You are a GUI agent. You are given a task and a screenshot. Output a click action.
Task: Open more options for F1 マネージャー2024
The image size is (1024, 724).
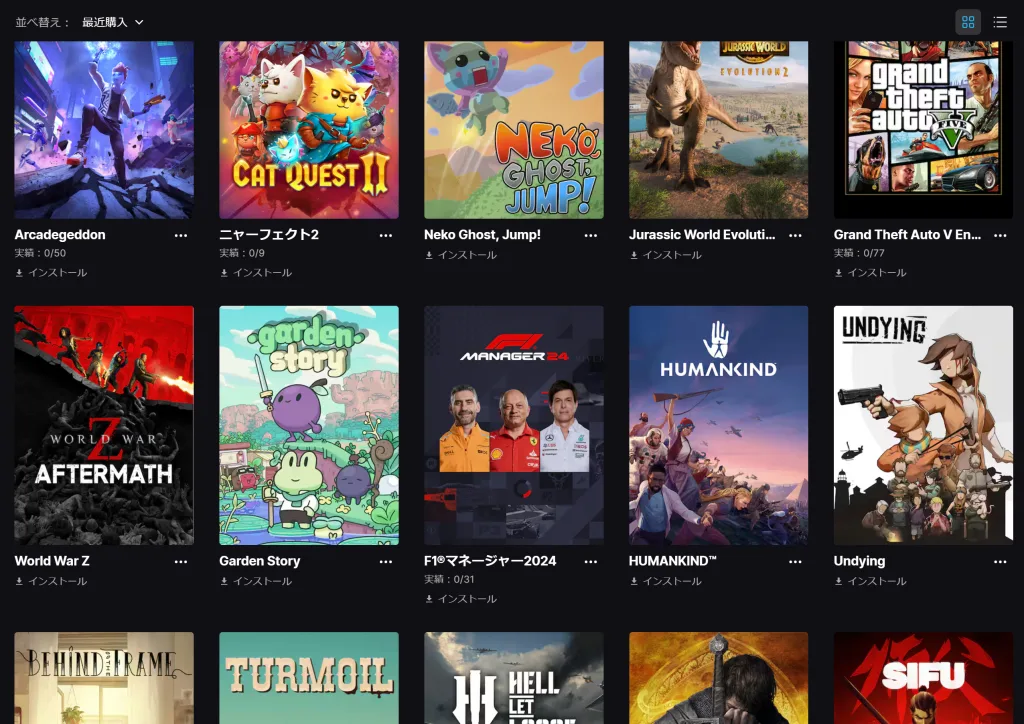point(591,561)
